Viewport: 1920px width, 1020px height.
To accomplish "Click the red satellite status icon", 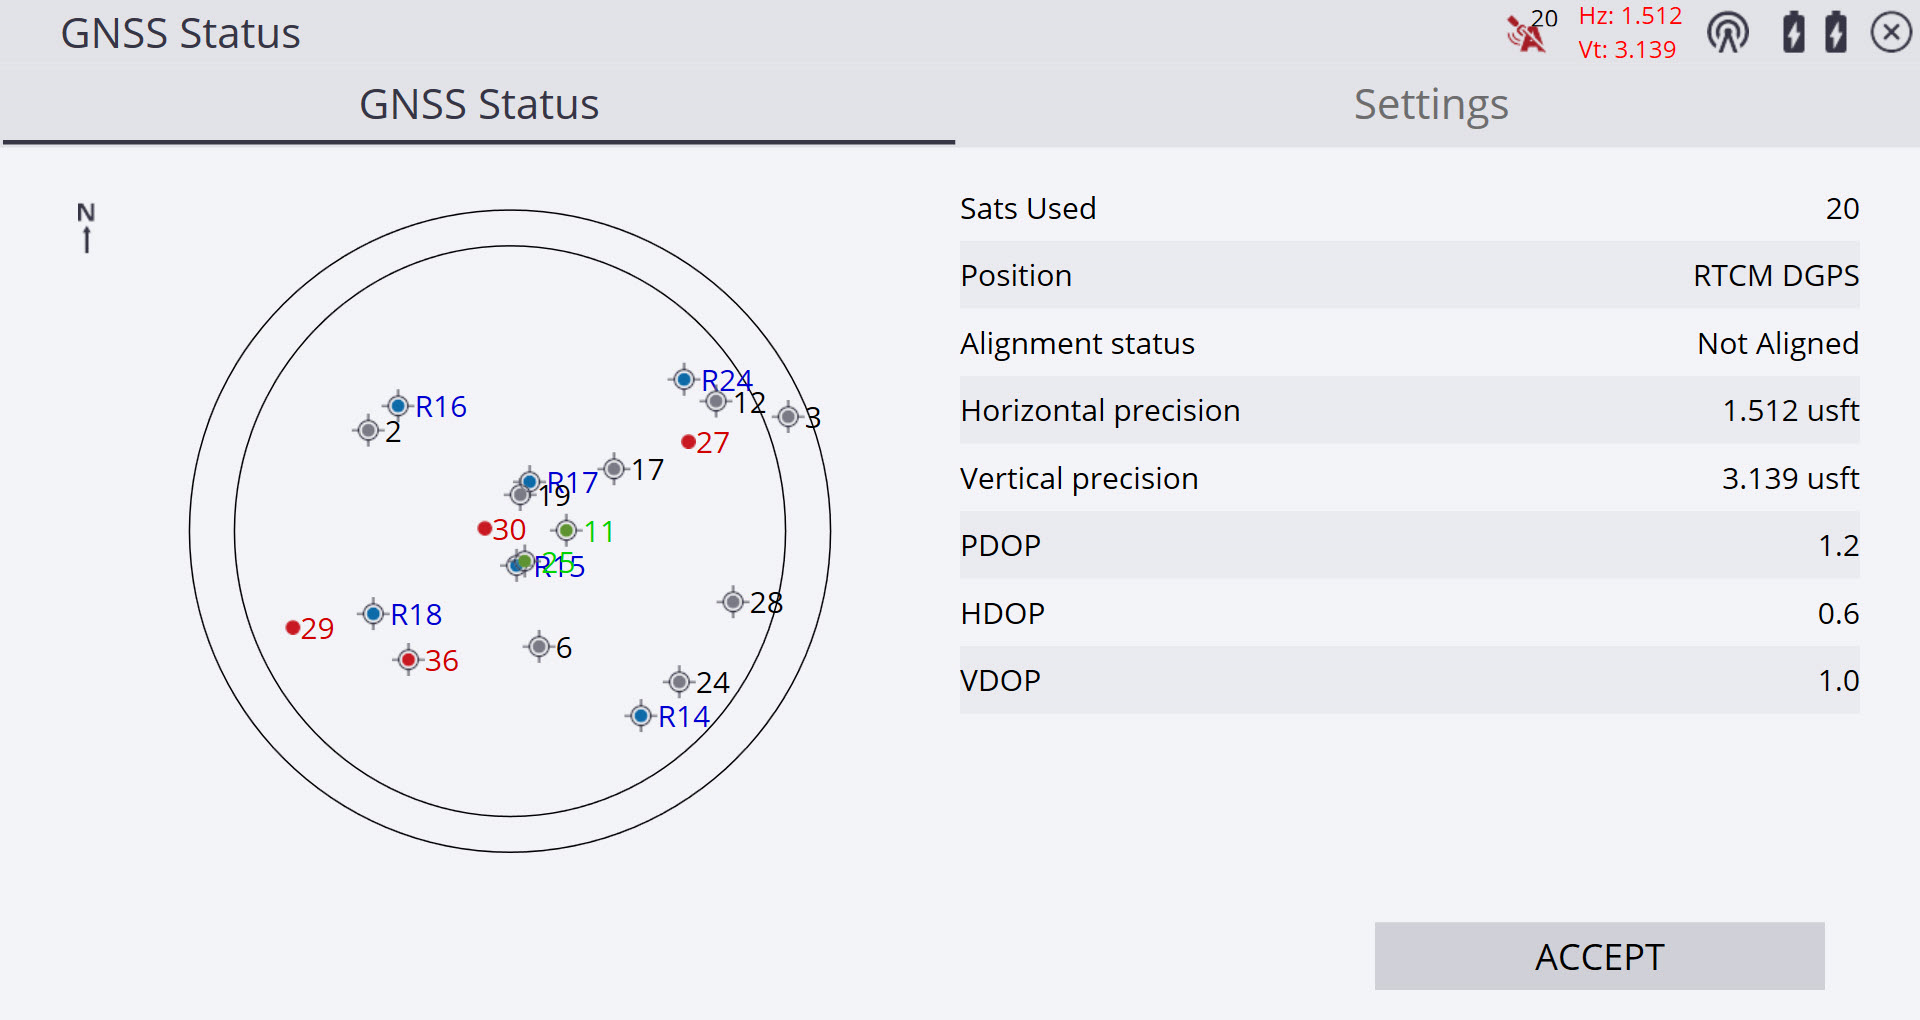I will click(1527, 34).
